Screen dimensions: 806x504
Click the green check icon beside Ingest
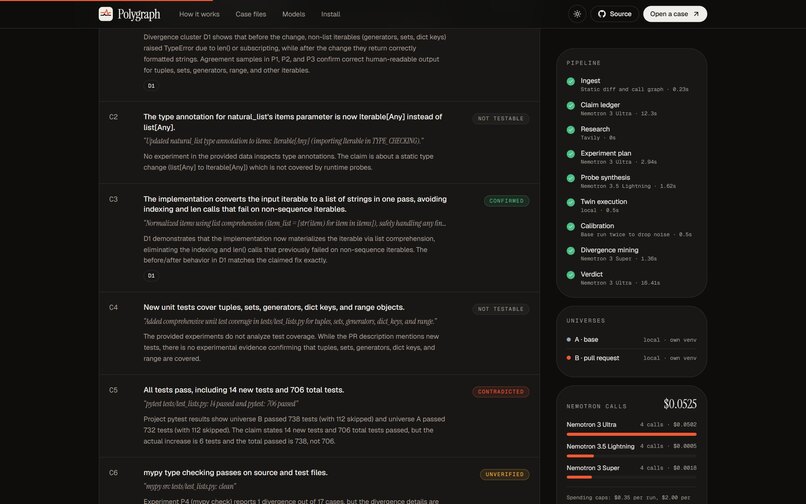tap(571, 81)
